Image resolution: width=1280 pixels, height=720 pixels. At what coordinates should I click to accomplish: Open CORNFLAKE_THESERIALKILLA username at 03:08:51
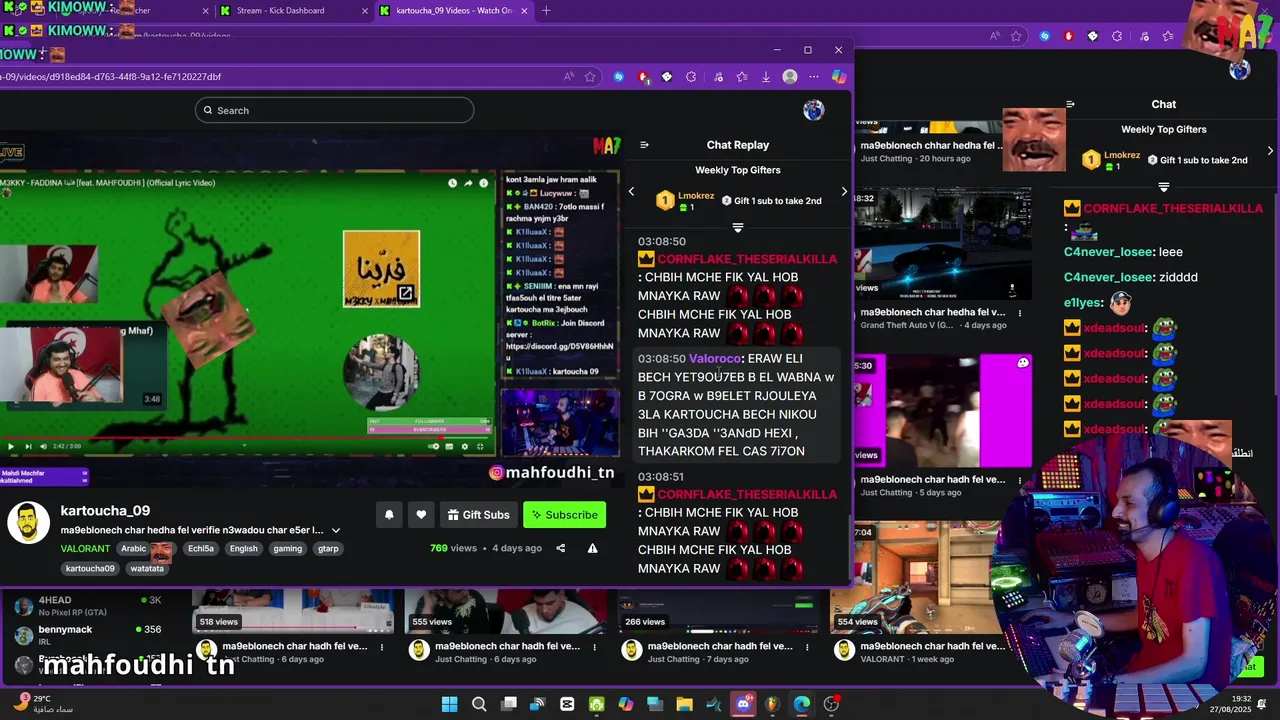click(747, 494)
